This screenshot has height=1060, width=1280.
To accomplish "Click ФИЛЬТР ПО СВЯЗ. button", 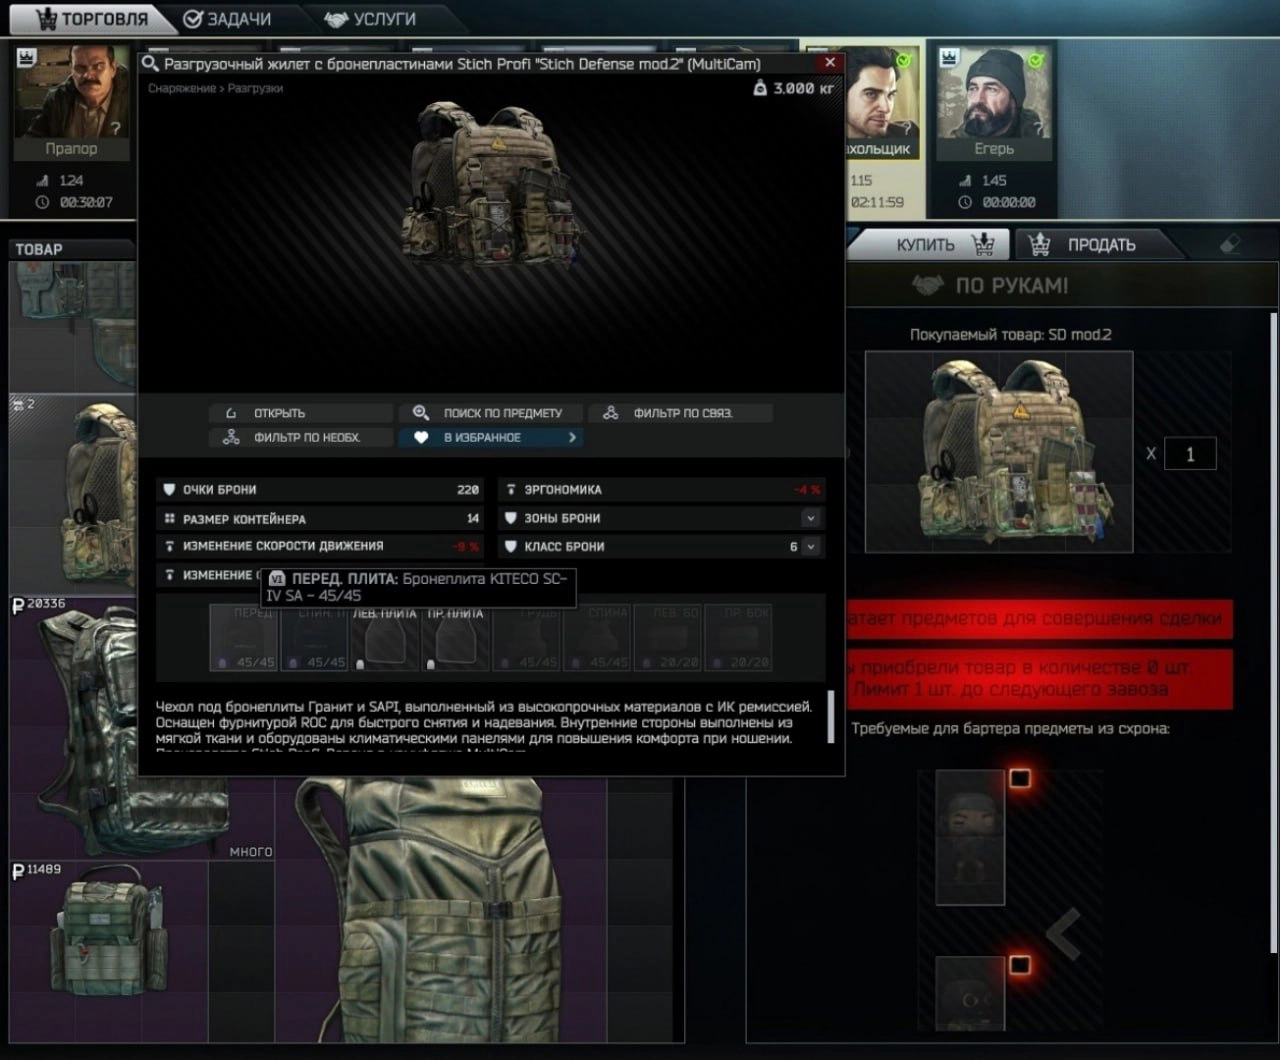I will (680, 413).
